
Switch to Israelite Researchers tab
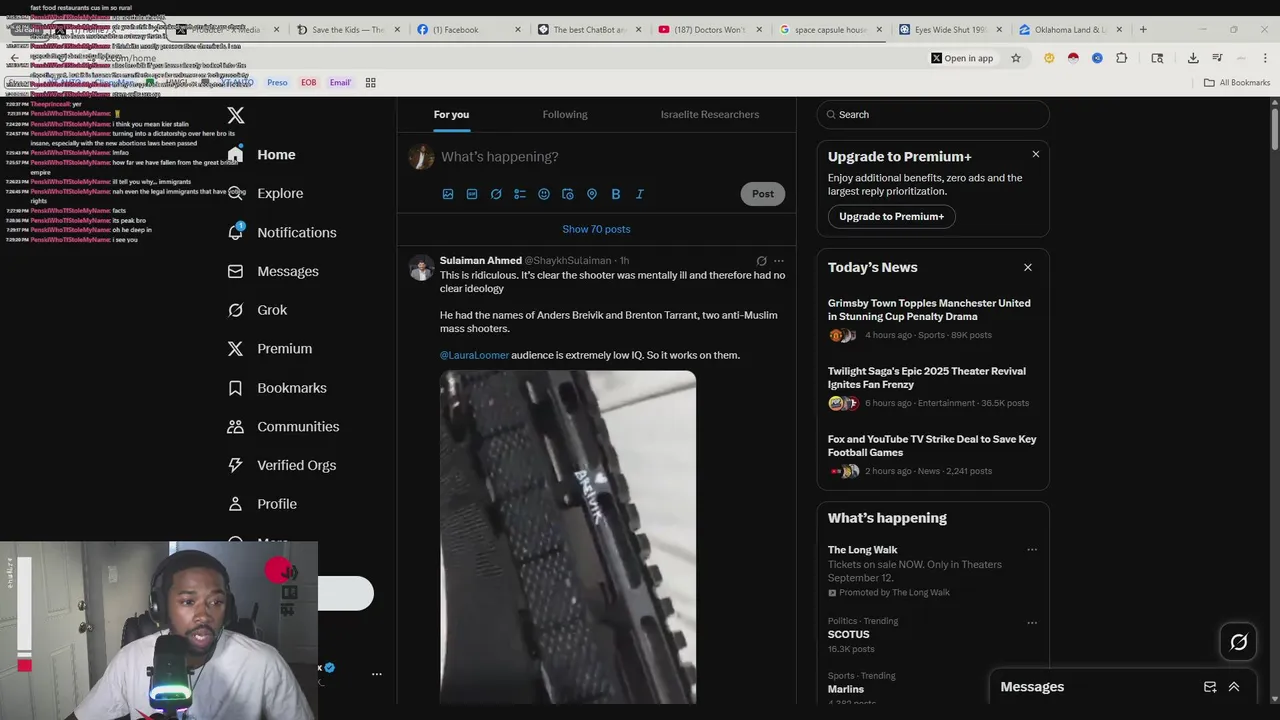coord(710,115)
